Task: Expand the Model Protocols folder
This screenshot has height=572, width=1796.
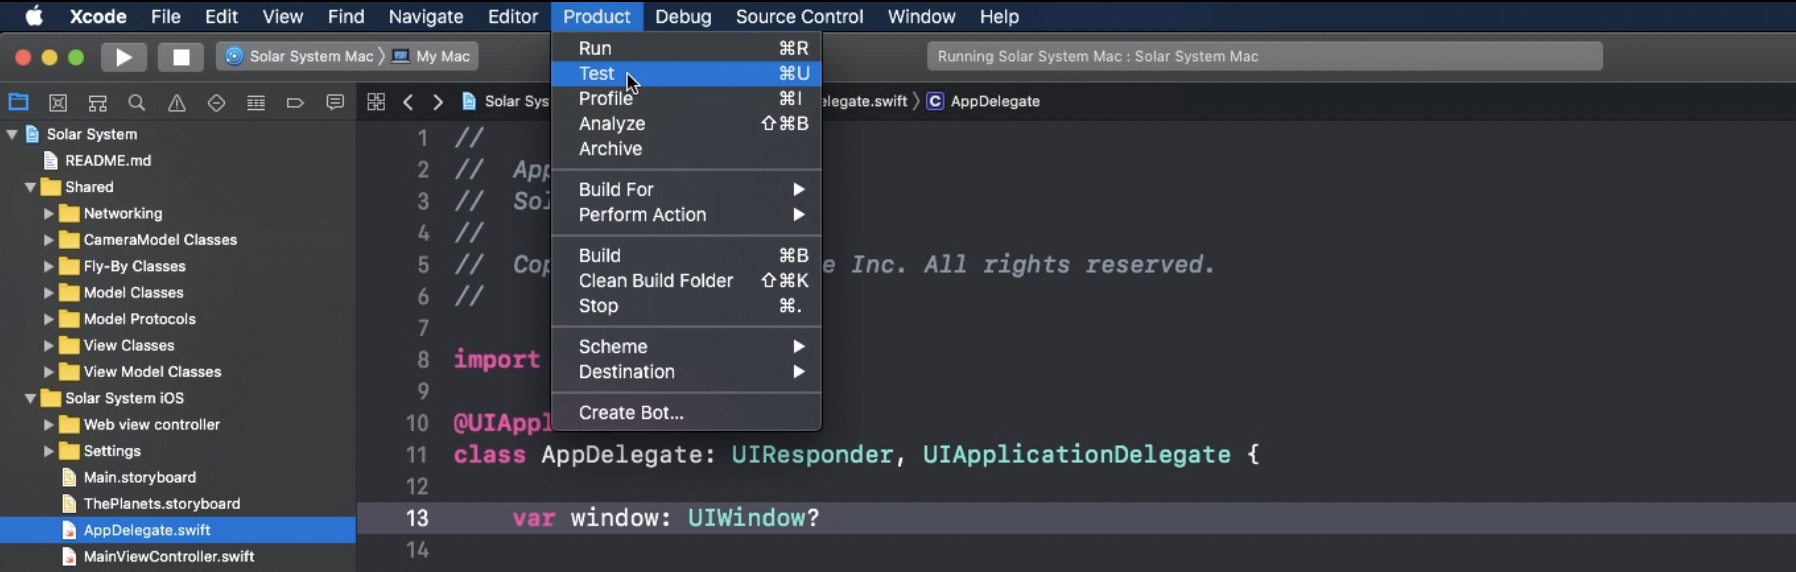Action: point(48,319)
